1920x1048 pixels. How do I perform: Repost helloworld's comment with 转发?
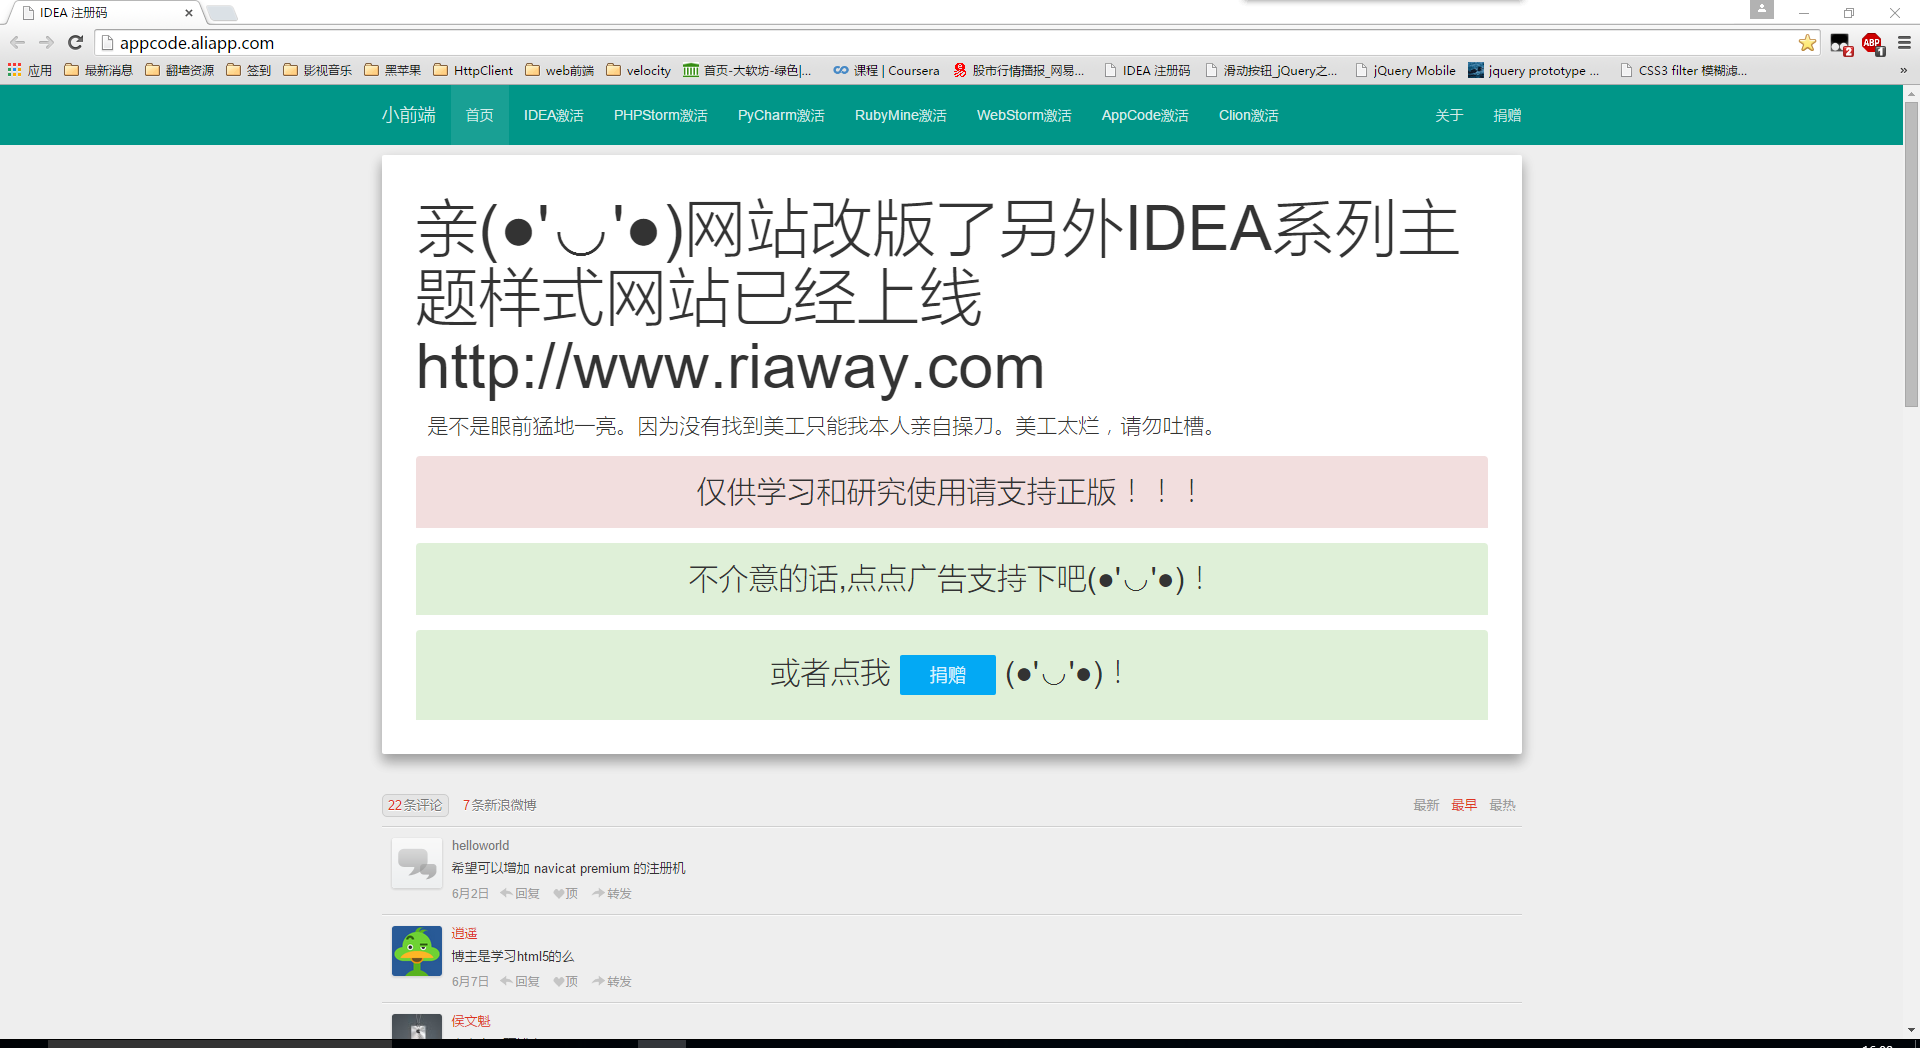click(612, 894)
